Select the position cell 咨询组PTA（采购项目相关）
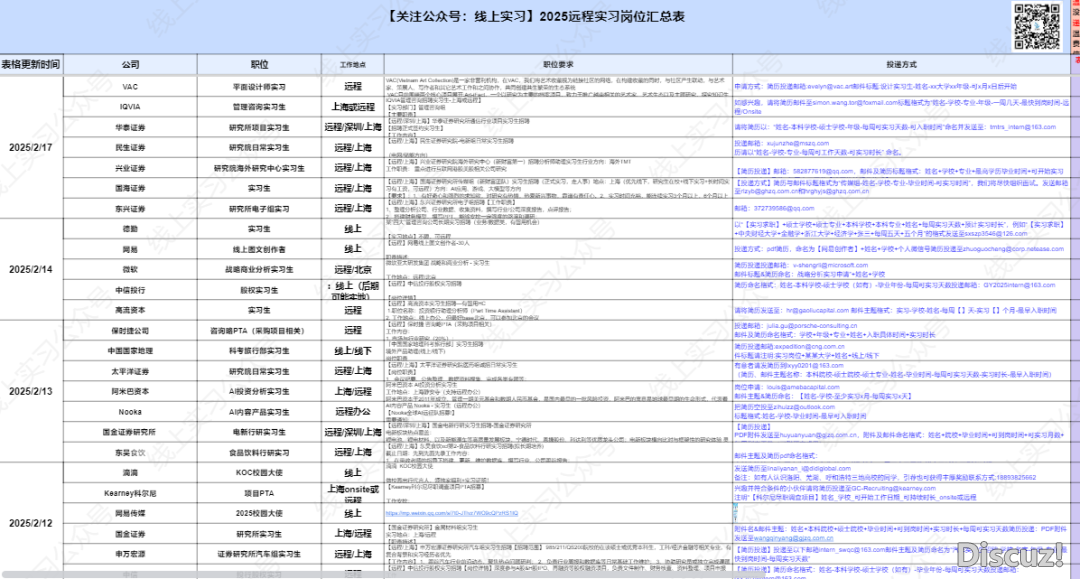 259,330
